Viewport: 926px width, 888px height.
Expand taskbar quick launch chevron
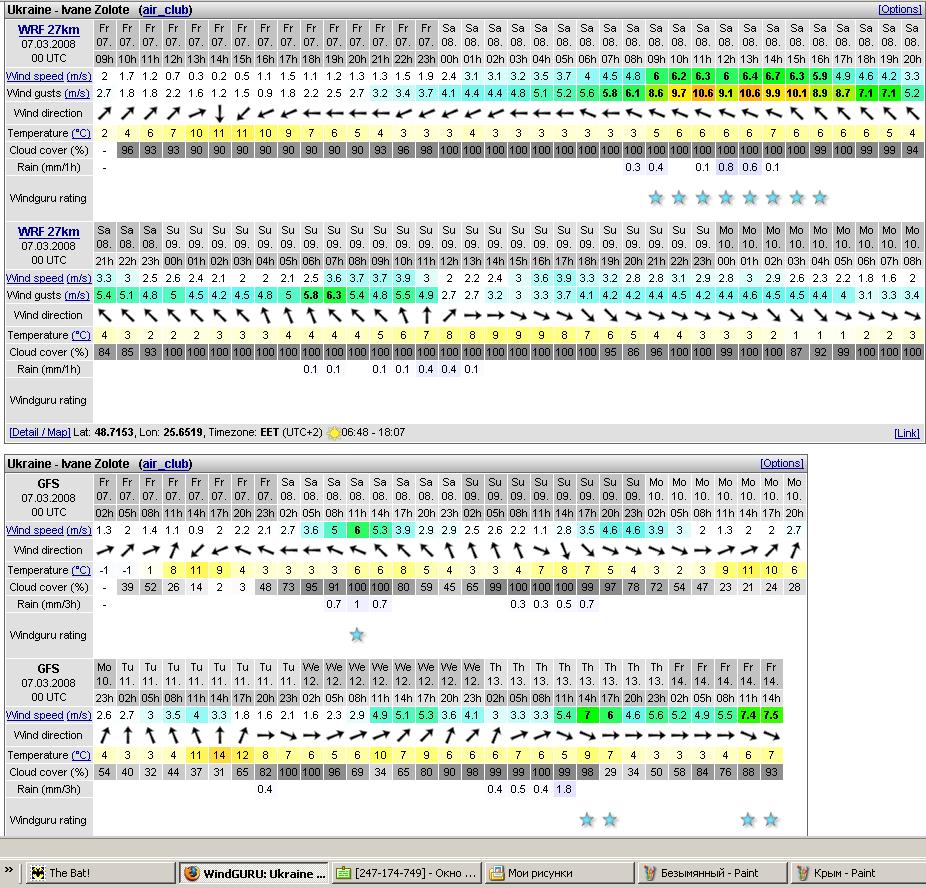9,872
